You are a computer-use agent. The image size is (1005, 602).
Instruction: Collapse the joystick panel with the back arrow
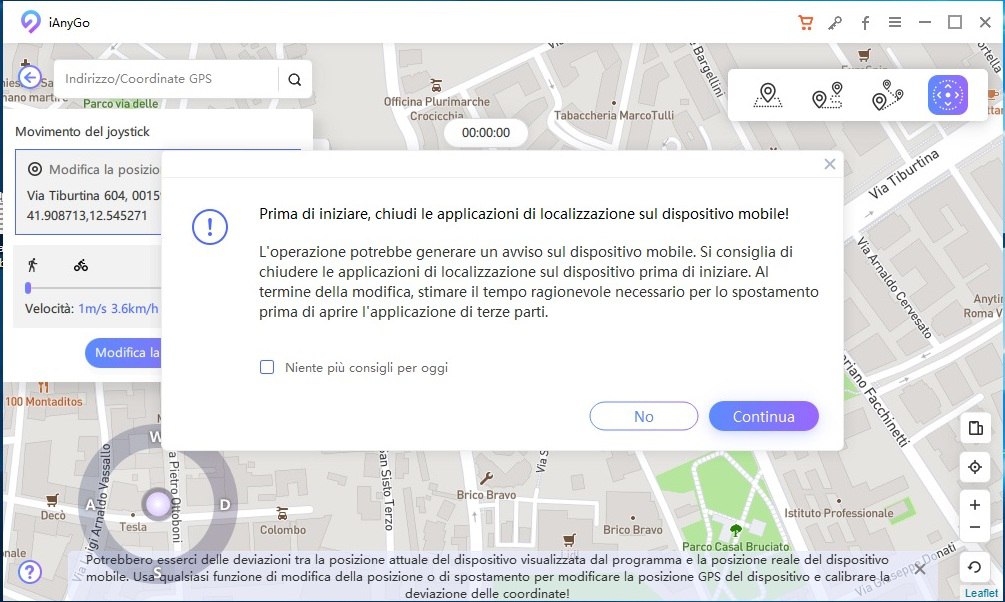(29, 77)
